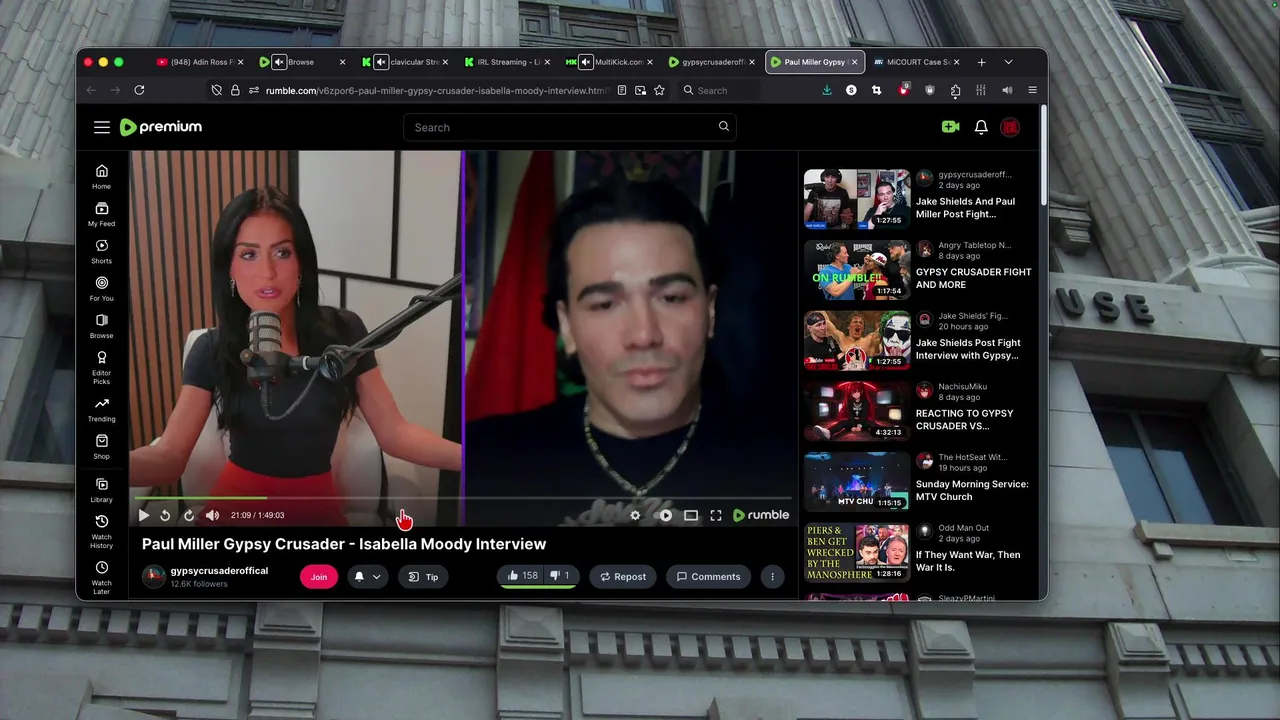The width and height of the screenshot is (1280, 720).
Task: Click the browser URL address bar
Action: click(437, 90)
